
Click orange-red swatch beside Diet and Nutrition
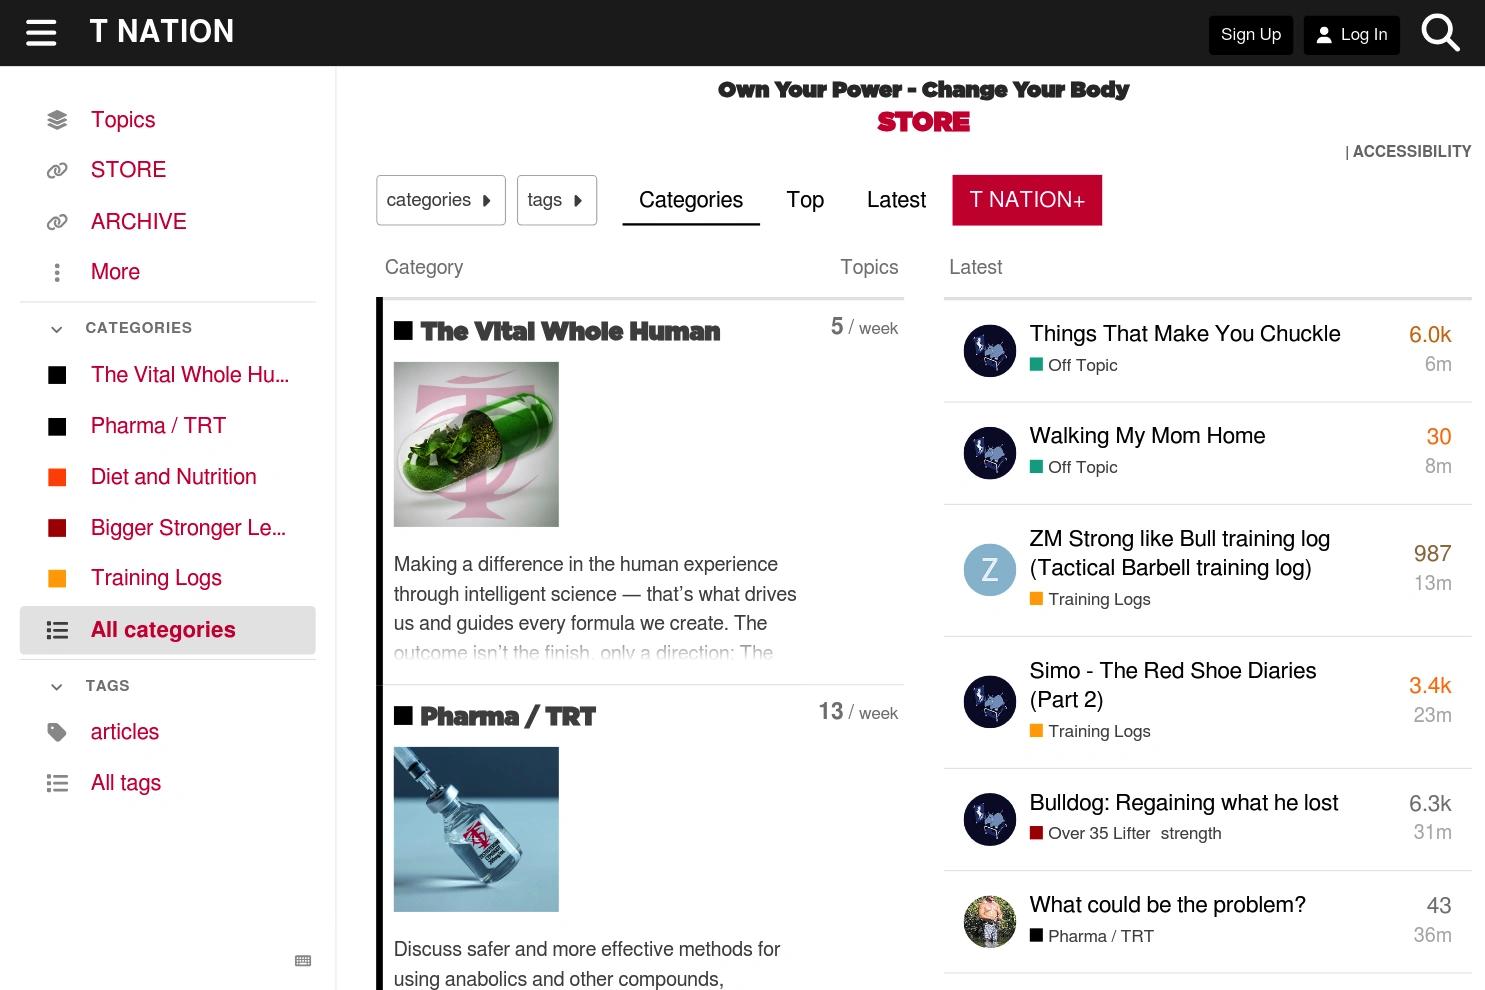click(x=57, y=477)
